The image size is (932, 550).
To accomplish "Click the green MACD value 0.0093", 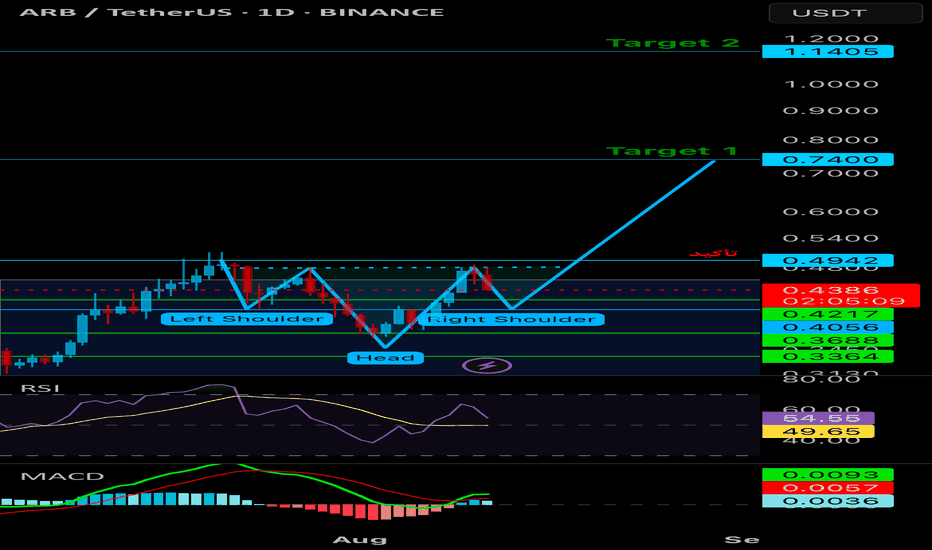I will click(x=827, y=474).
